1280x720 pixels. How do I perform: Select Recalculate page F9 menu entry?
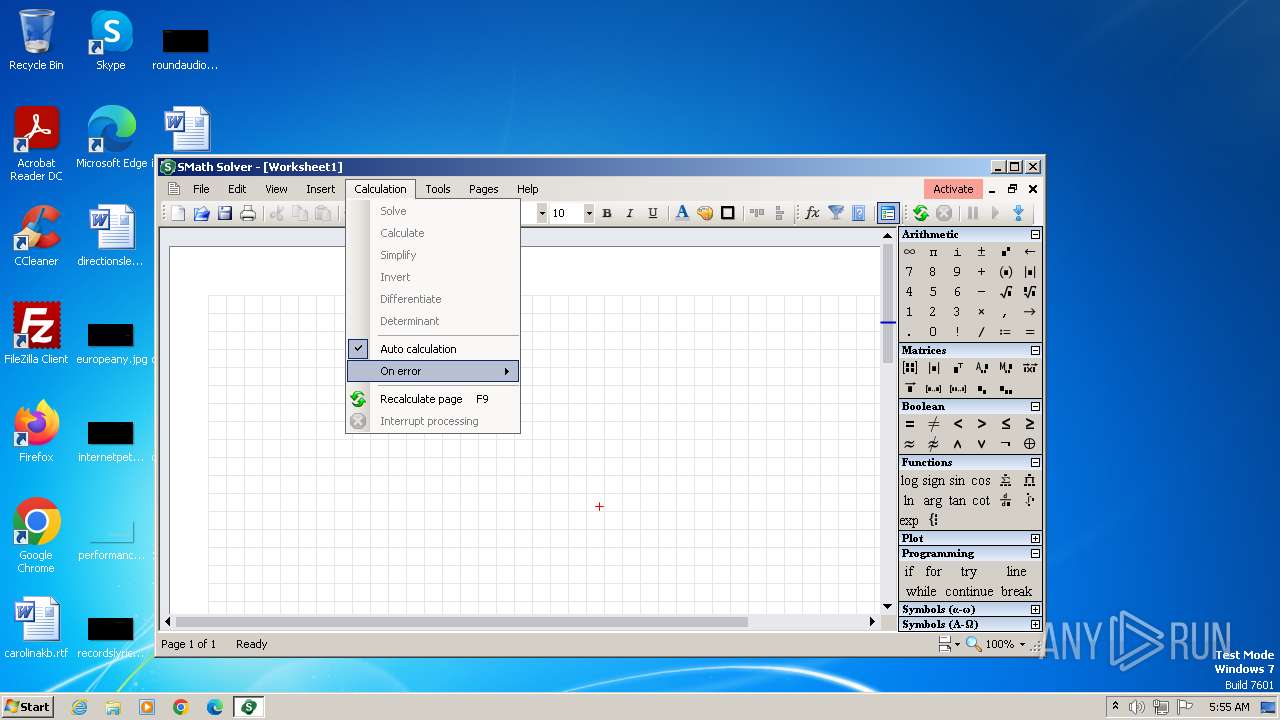click(x=432, y=399)
